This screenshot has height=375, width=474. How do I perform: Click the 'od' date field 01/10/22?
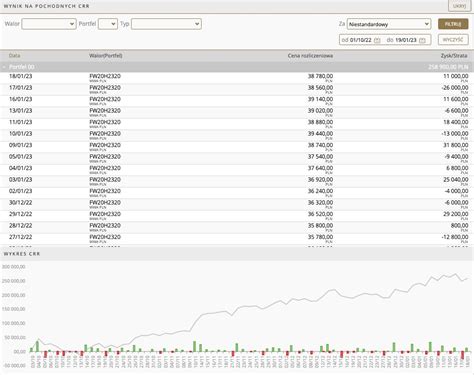coord(361,40)
